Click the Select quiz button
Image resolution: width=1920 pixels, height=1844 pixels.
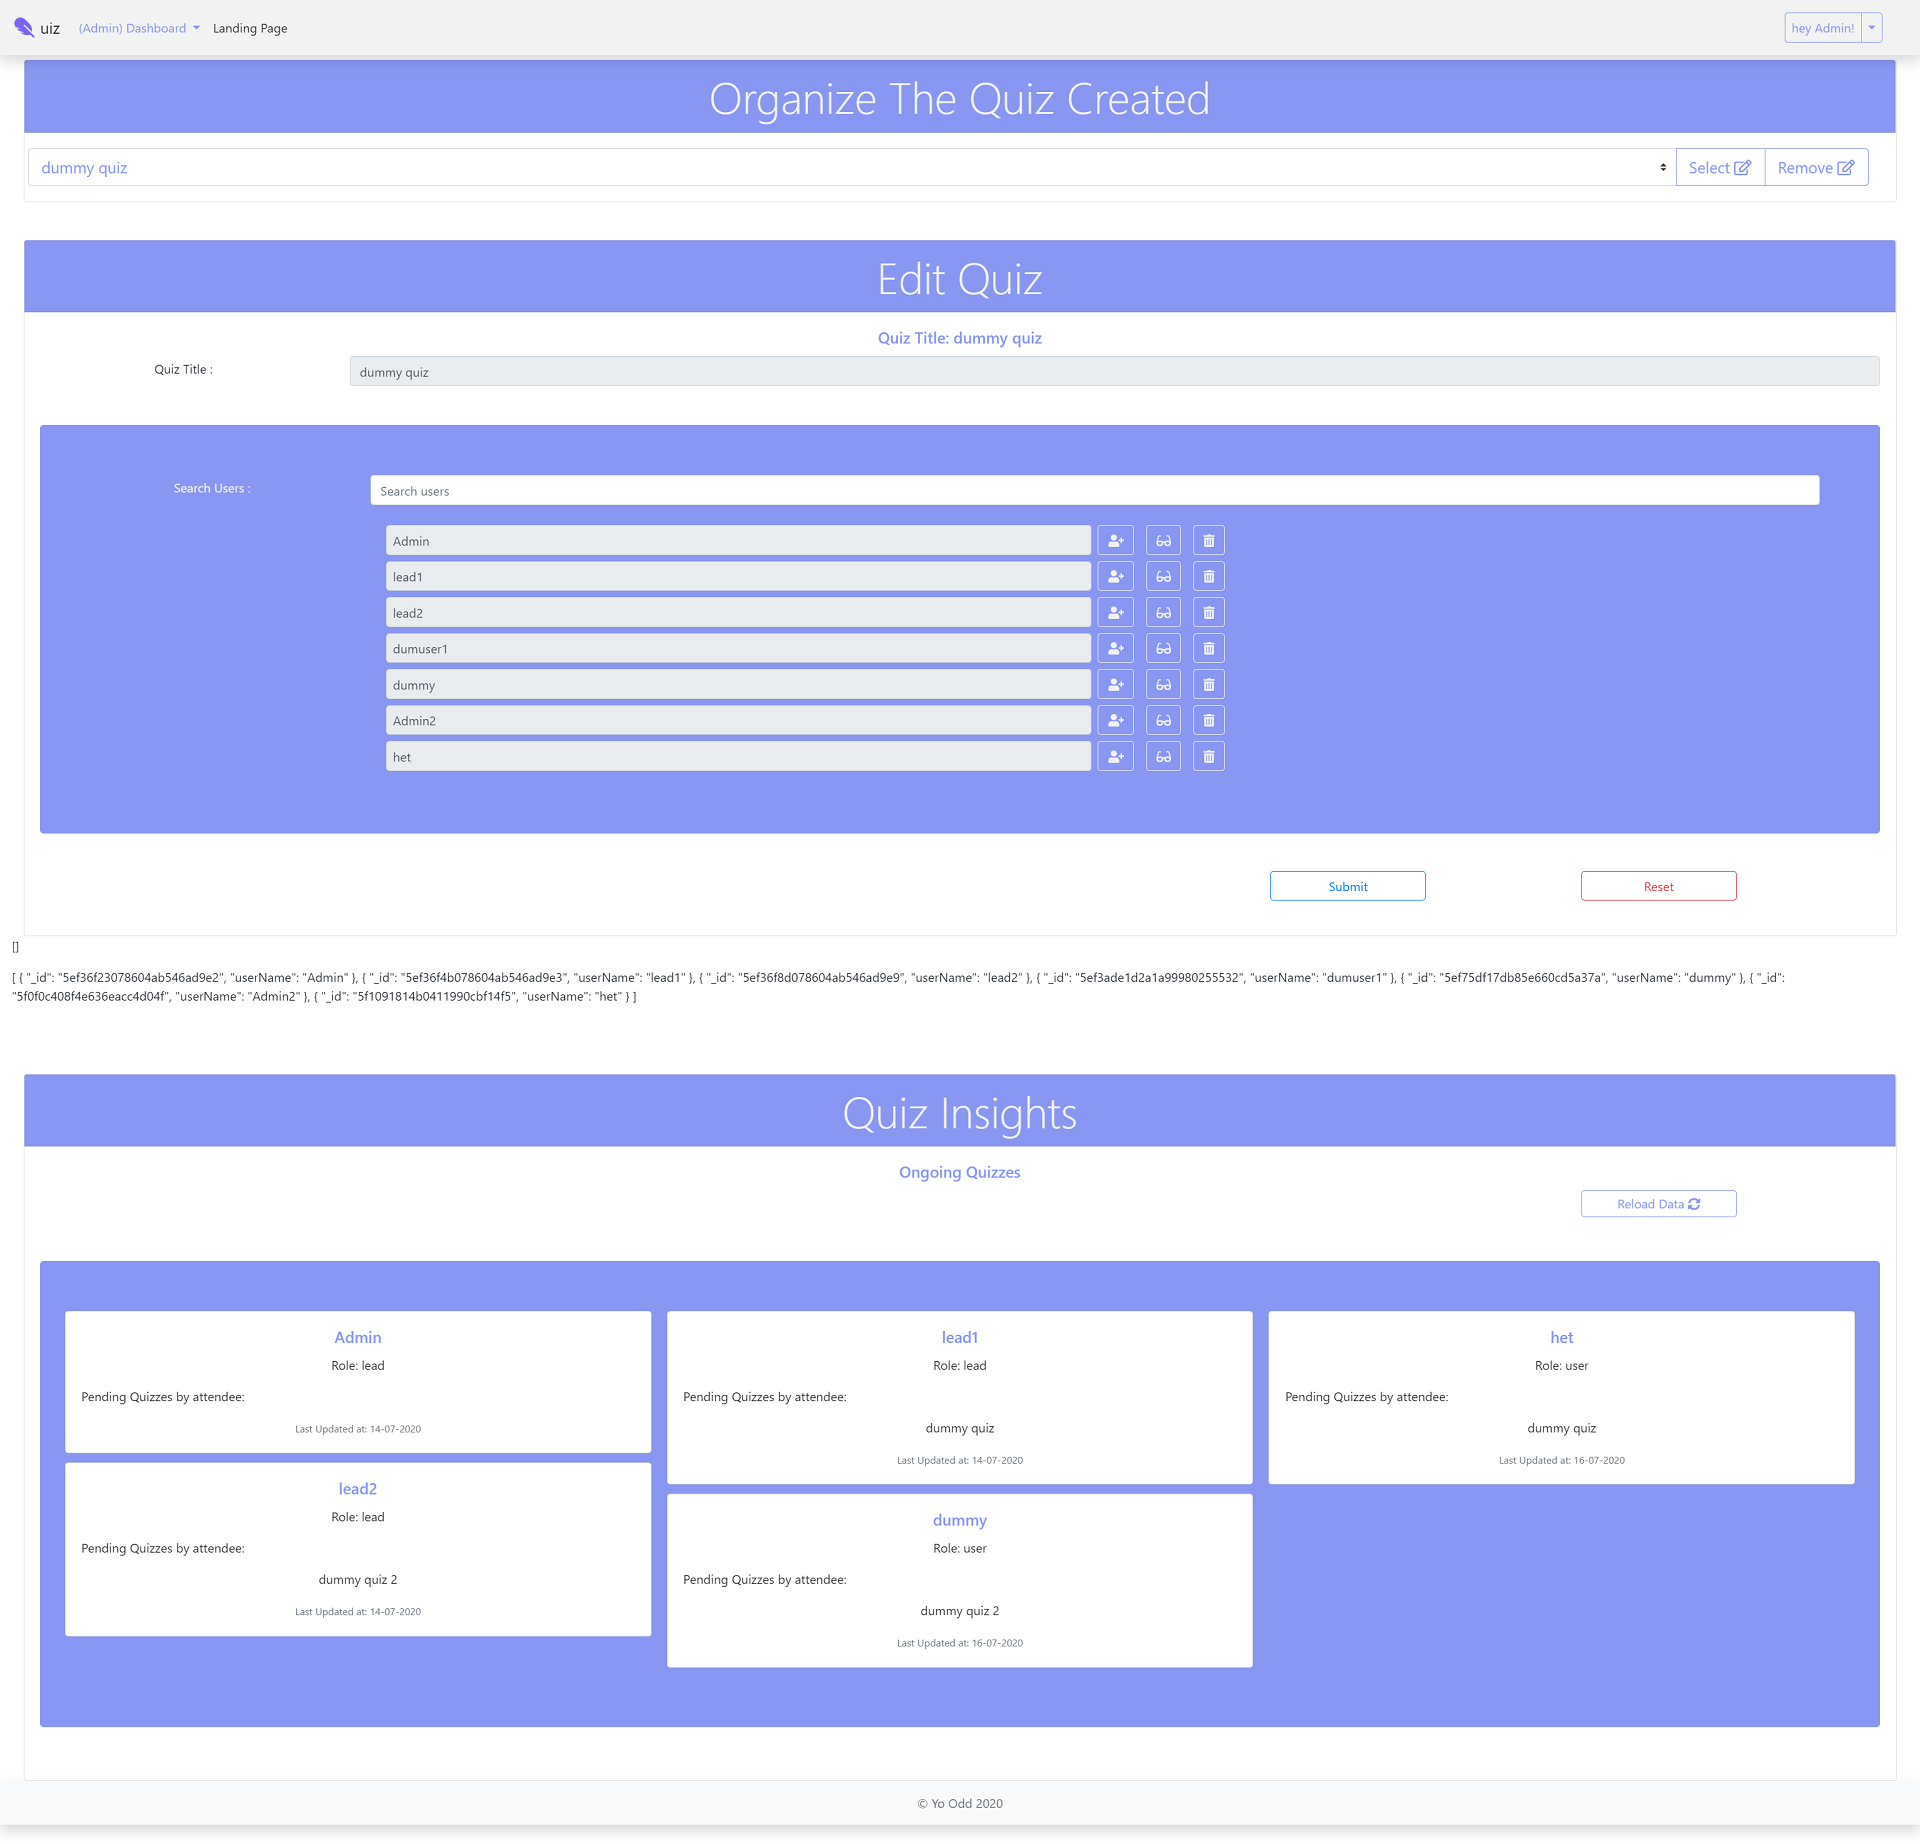[x=1720, y=168]
